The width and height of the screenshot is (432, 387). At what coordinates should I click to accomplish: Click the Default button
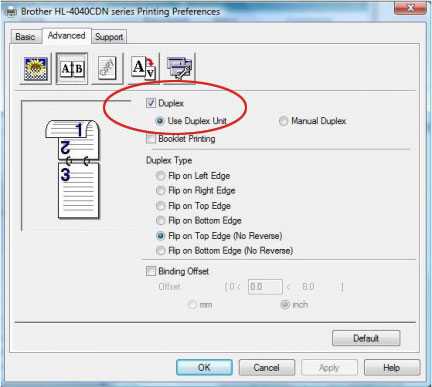pyautogui.click(x=366, y=338)
